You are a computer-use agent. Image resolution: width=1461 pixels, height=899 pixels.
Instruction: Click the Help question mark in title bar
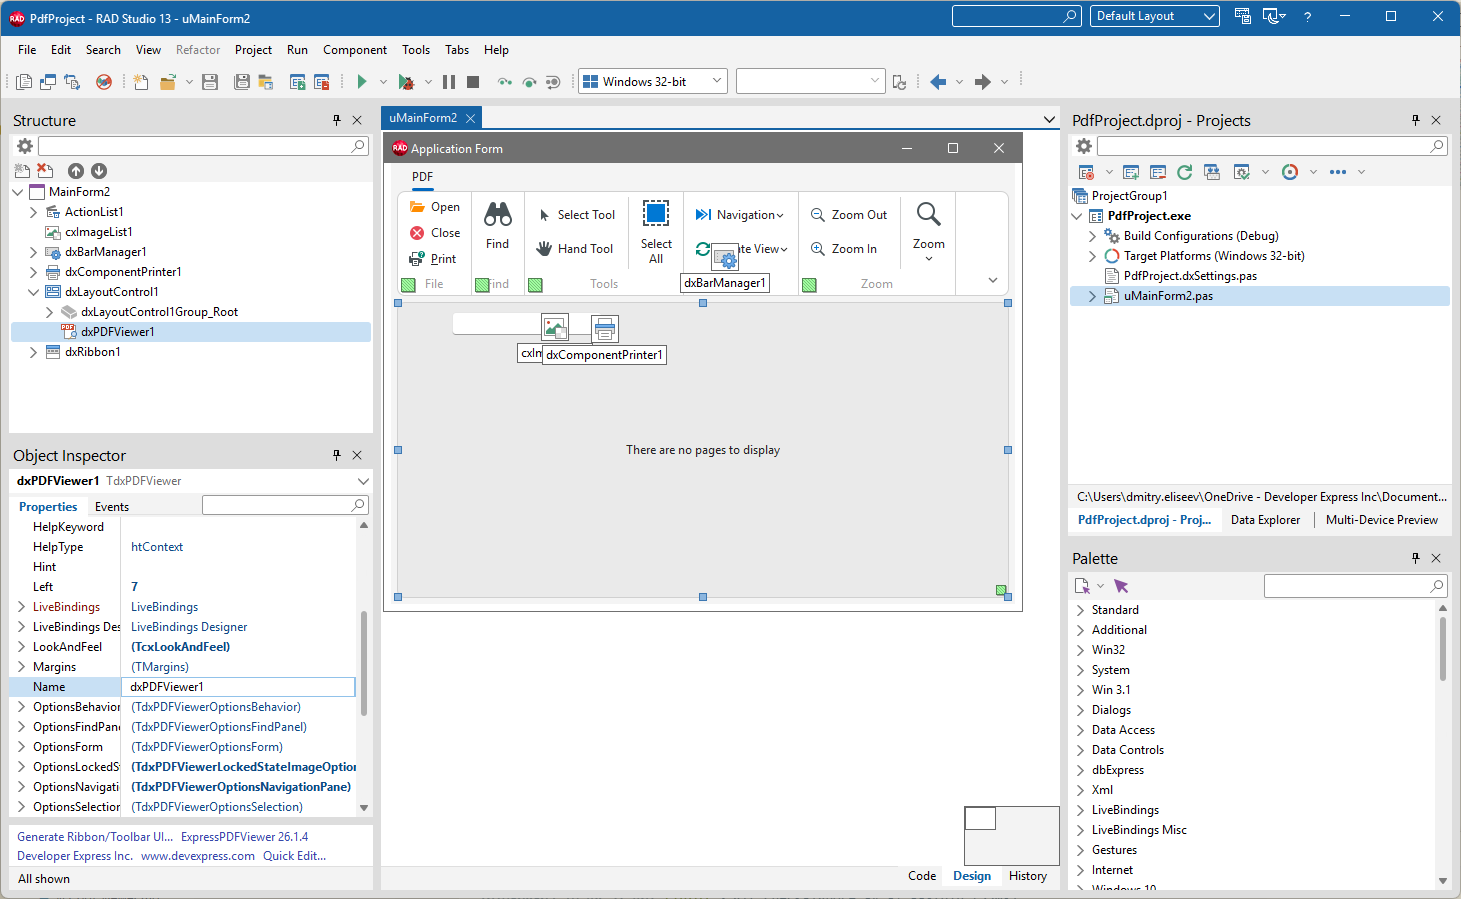point(1307,16)
